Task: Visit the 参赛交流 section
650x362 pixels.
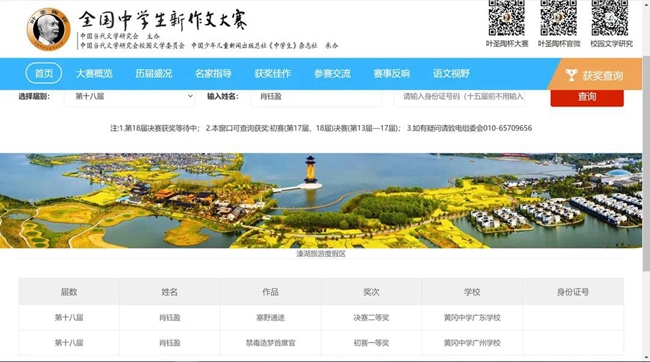Action: click(332, 73)
